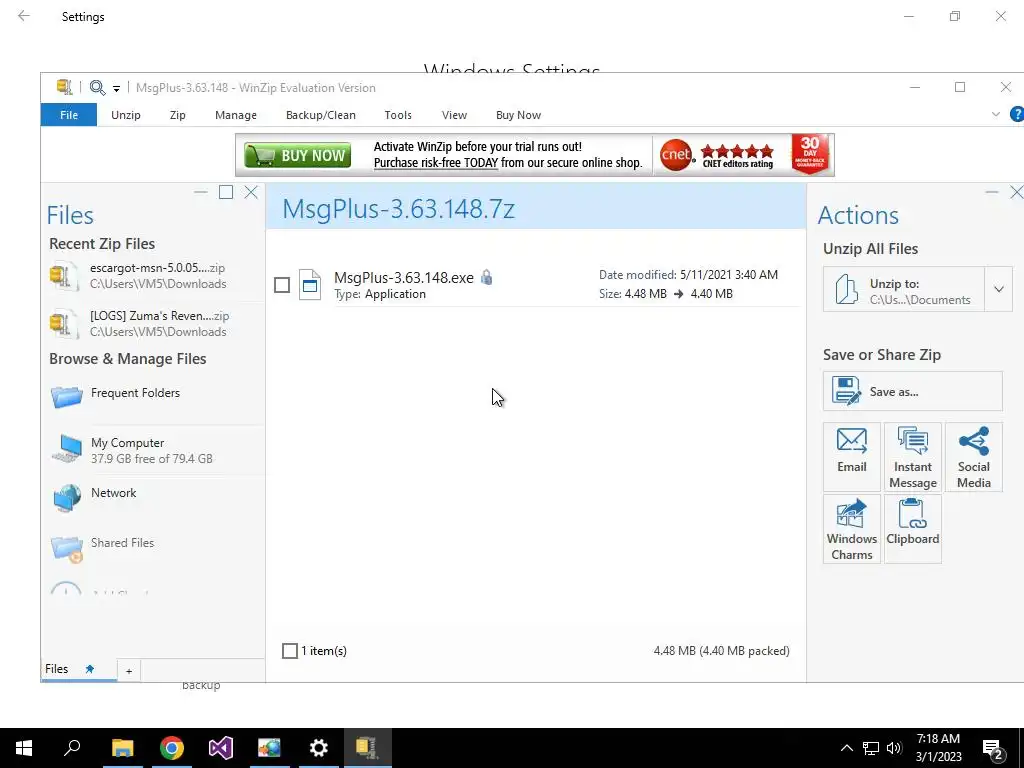Minimize the Files pane
1024x768 pixels.
pos(200,192)
